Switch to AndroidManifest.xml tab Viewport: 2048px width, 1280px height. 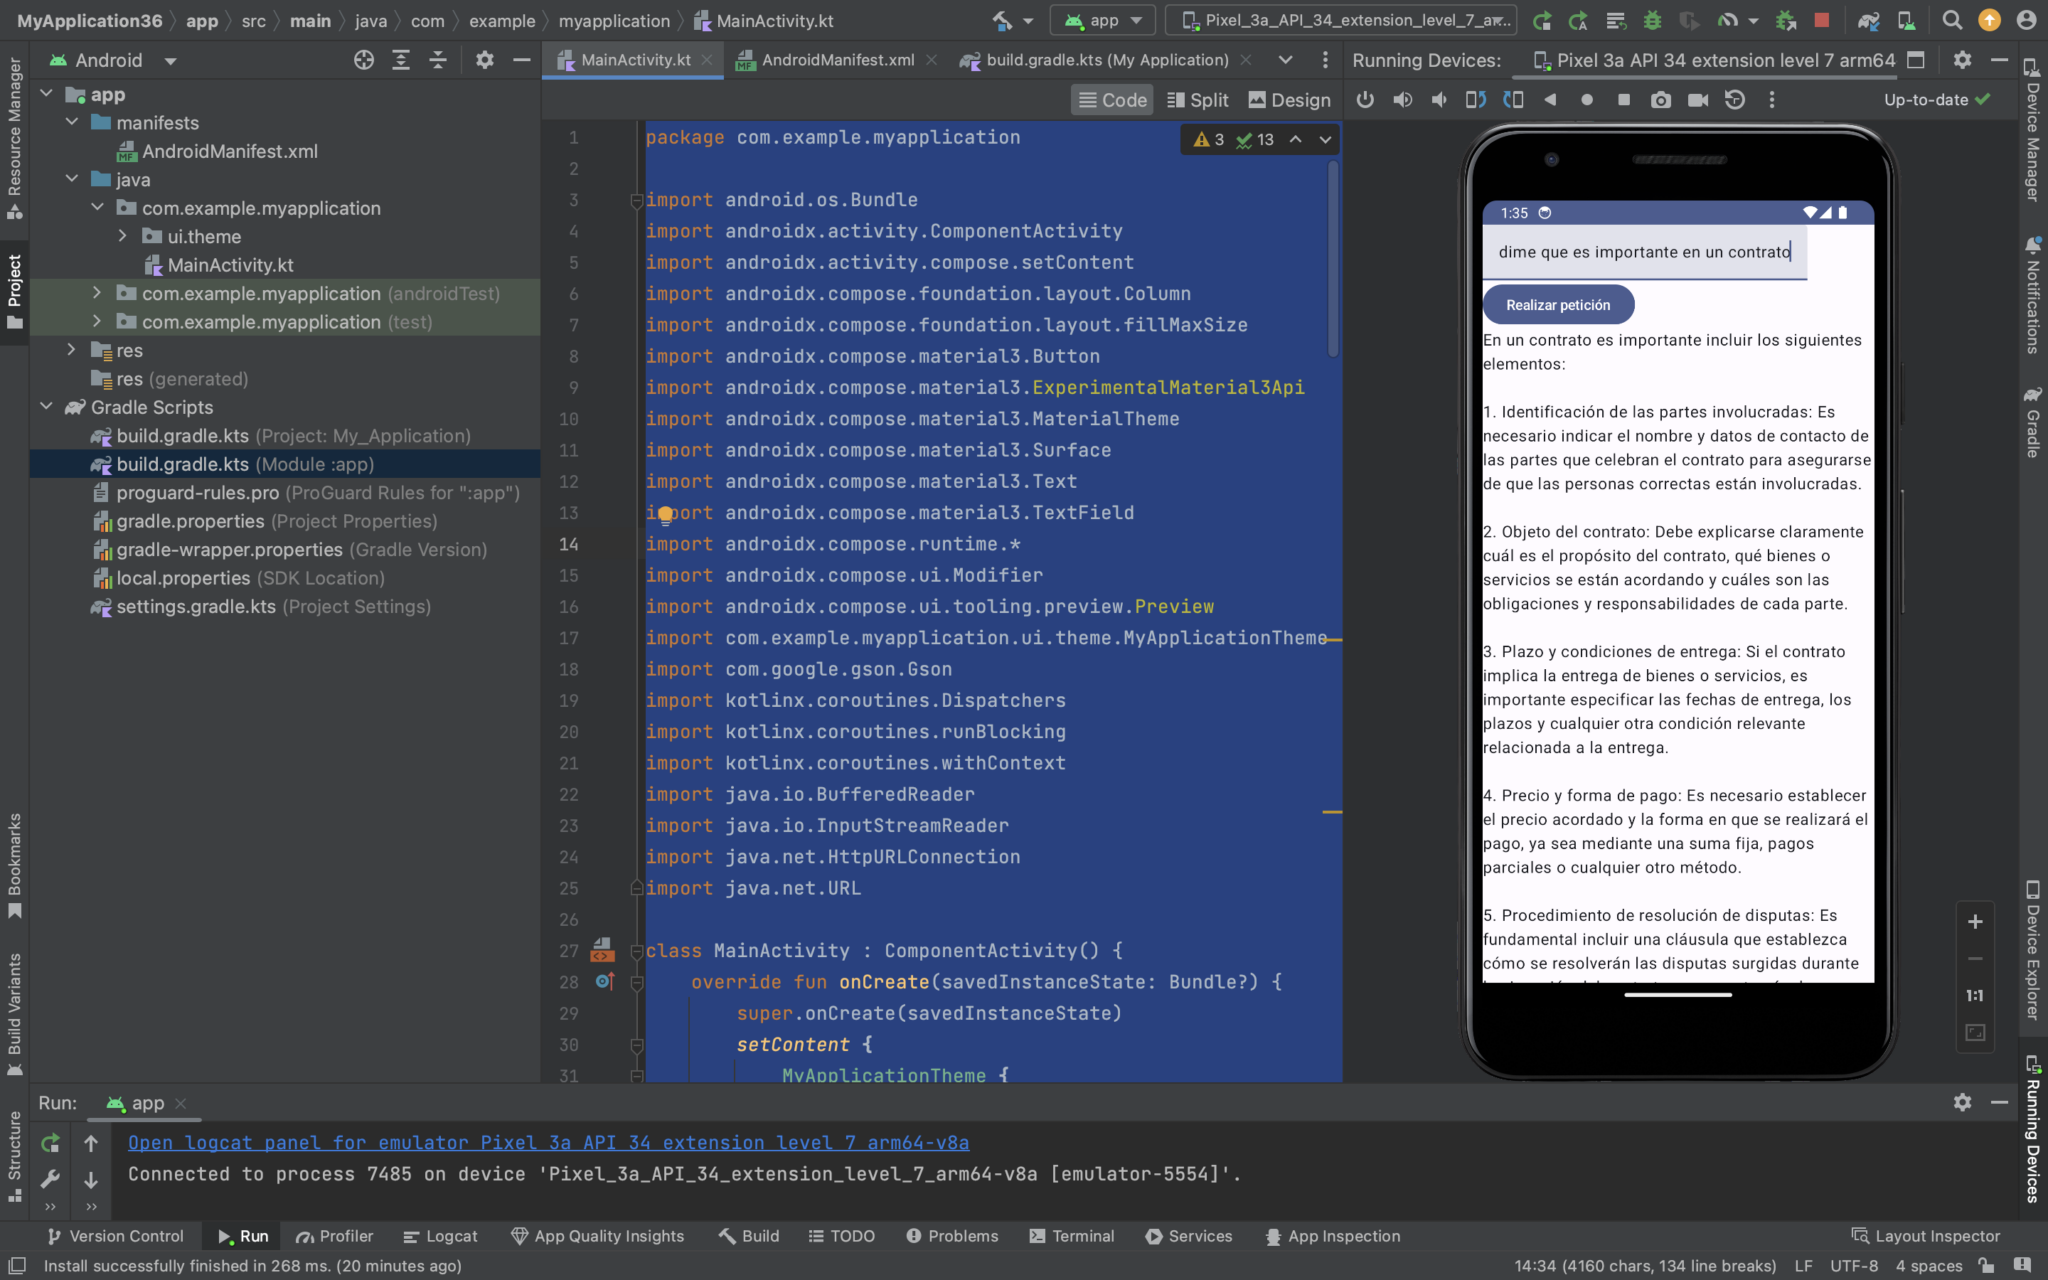pos(836,60)
